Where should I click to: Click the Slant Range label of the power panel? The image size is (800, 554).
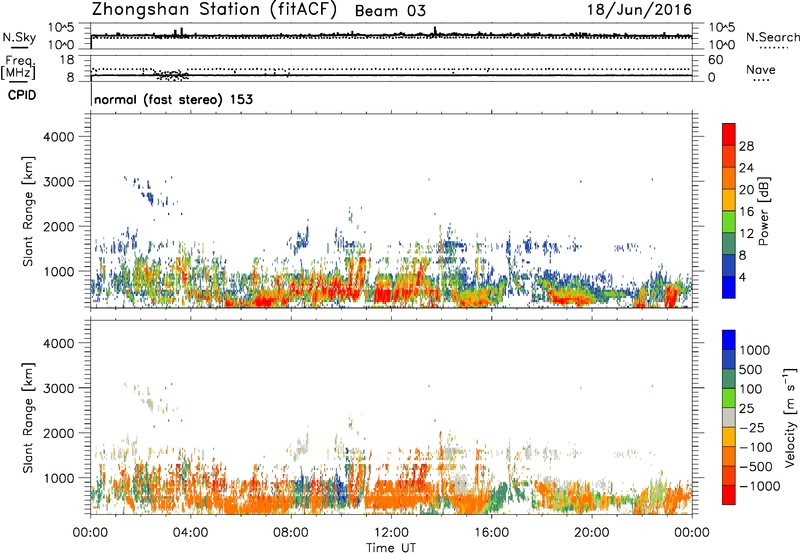(x=28, y=211)
